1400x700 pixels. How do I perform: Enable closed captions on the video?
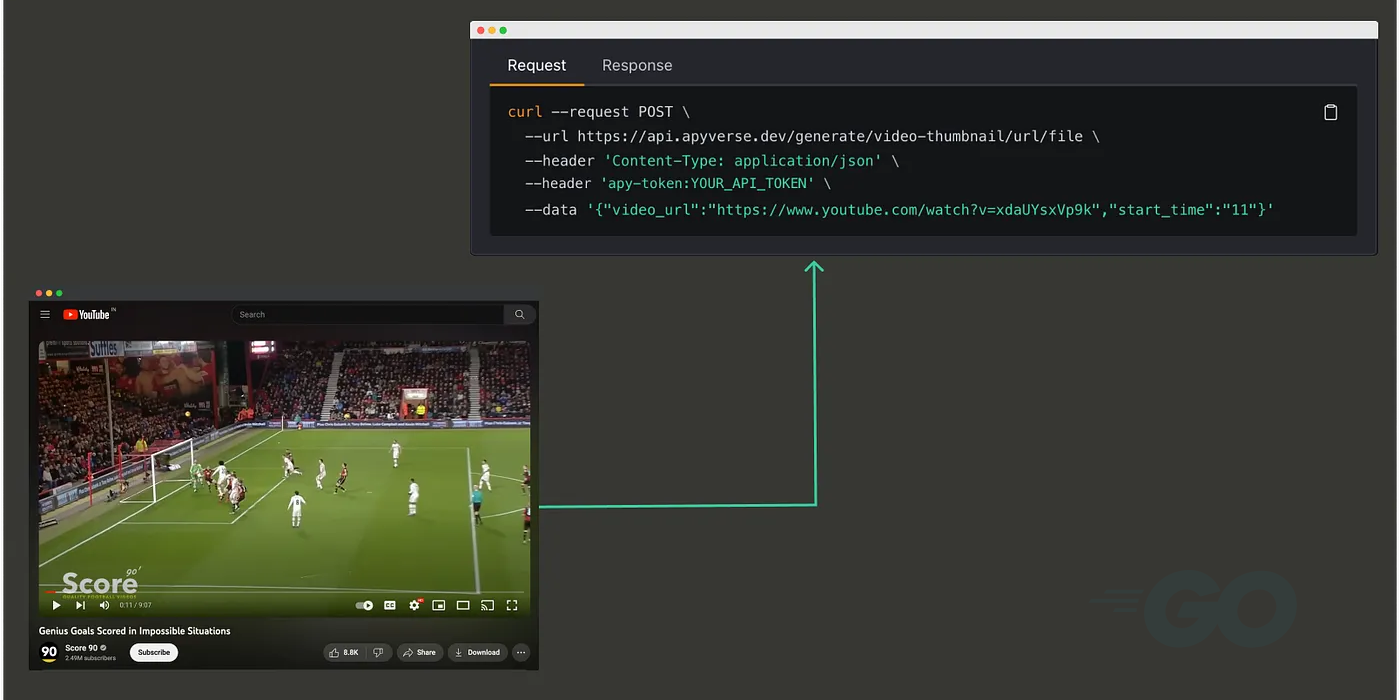coord(389,605)
